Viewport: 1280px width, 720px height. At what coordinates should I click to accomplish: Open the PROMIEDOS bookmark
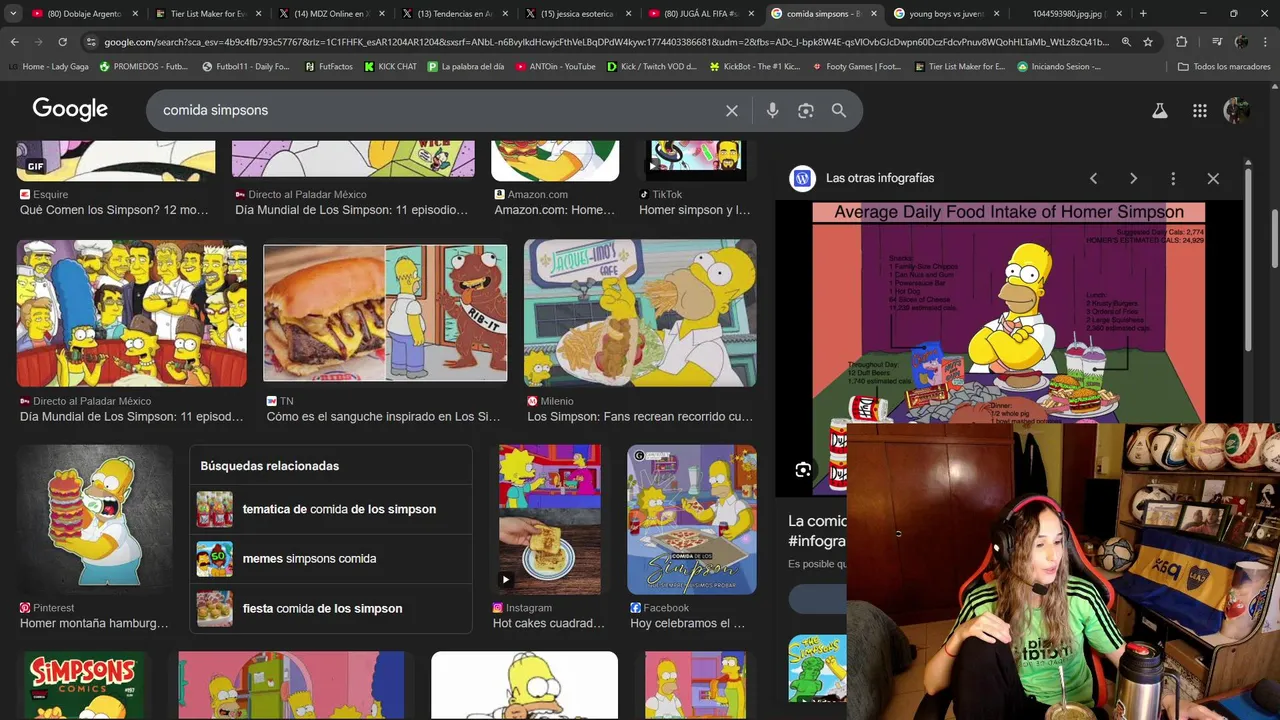point(143,66)
